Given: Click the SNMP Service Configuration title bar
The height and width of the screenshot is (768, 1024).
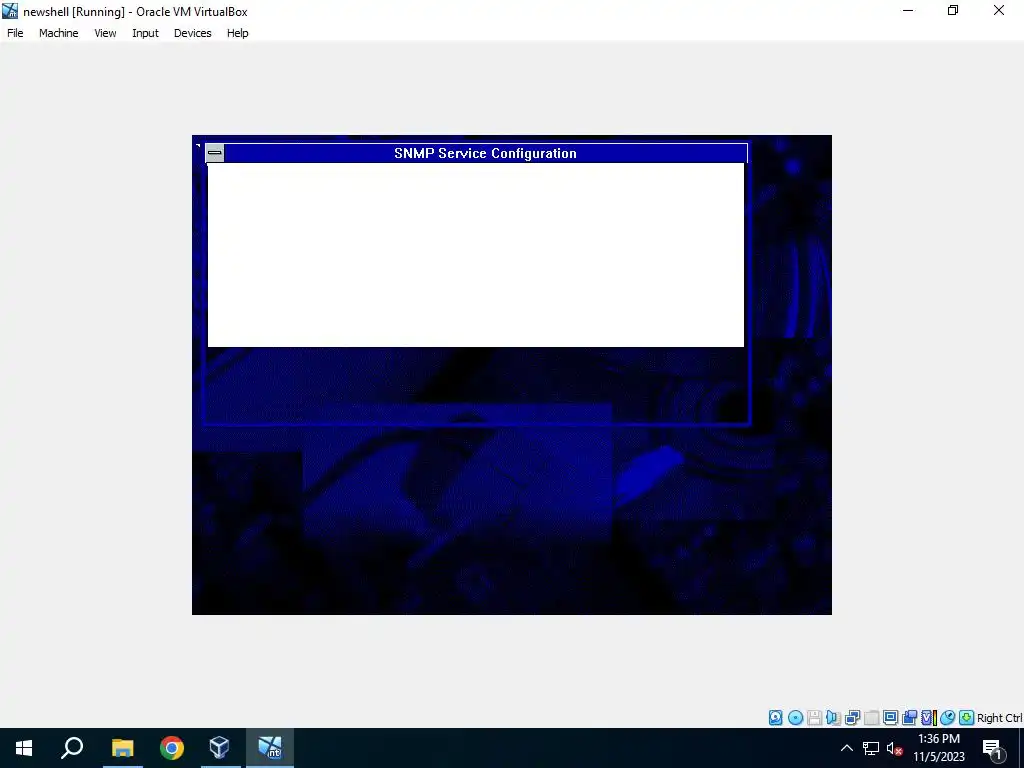Looking at the screenshot, I should coord(485,153).
